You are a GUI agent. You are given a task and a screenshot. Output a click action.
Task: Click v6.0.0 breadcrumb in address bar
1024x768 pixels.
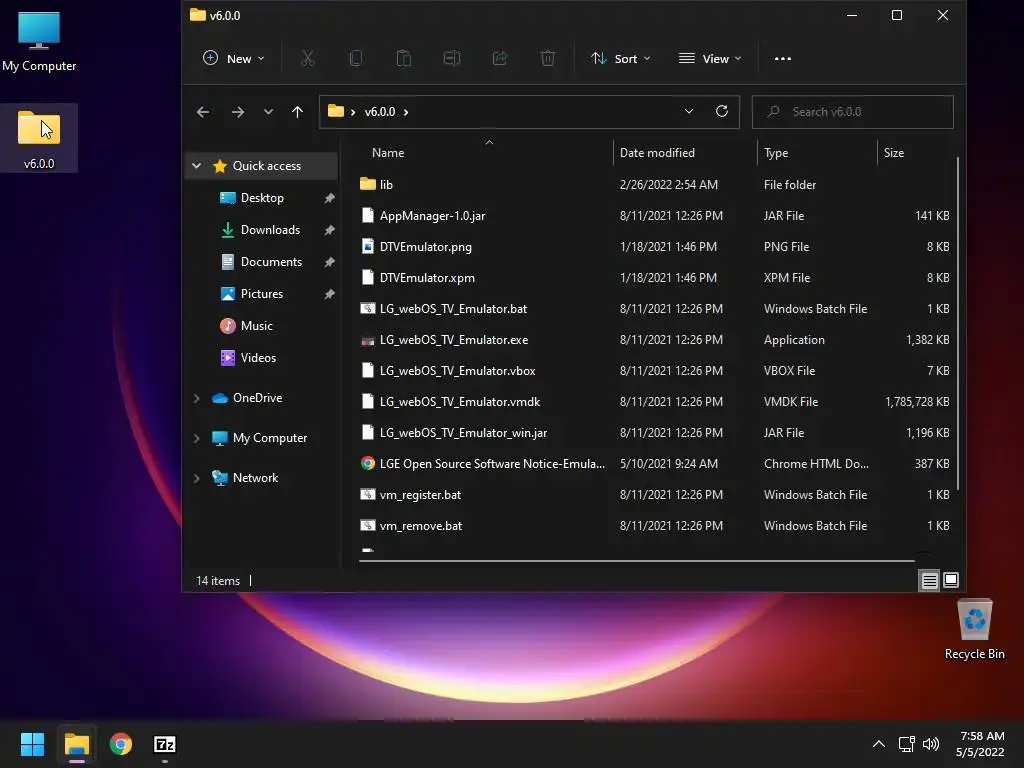pyautogui.click(x=379, y=112)
